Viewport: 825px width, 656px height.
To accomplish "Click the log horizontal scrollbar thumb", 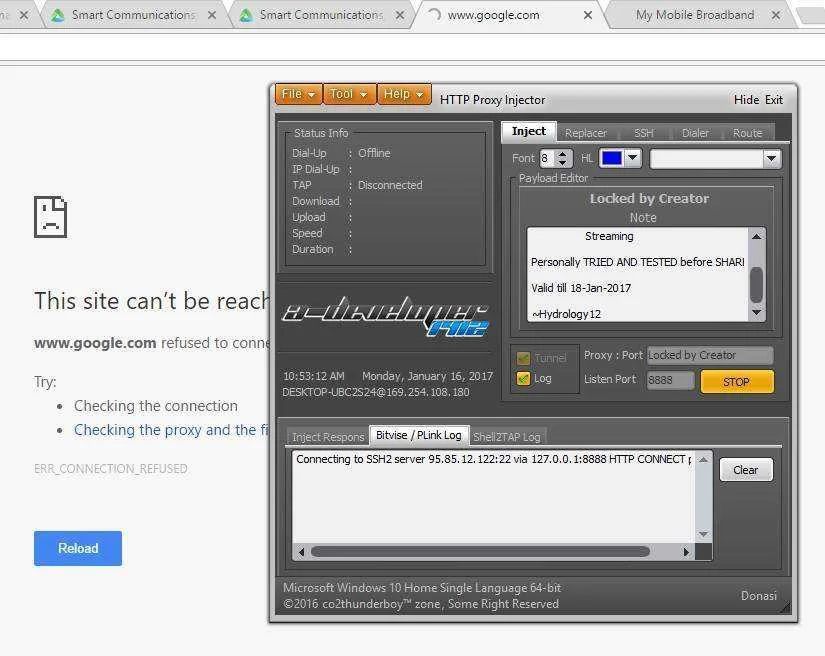I will pyautogui.click(x=480, y=551).
